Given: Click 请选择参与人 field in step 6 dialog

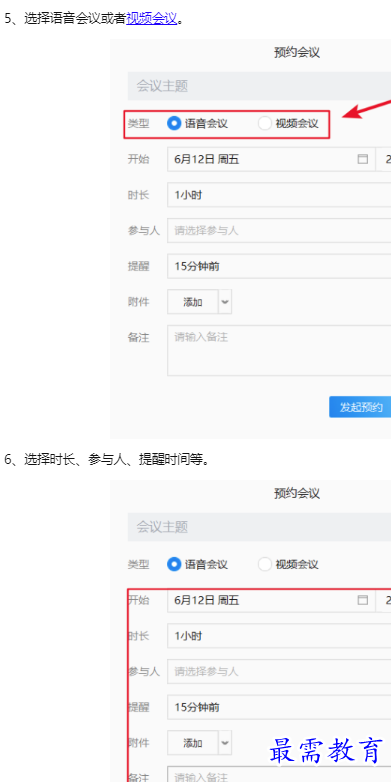Looking at the screenshot, I should coord(279,672).
